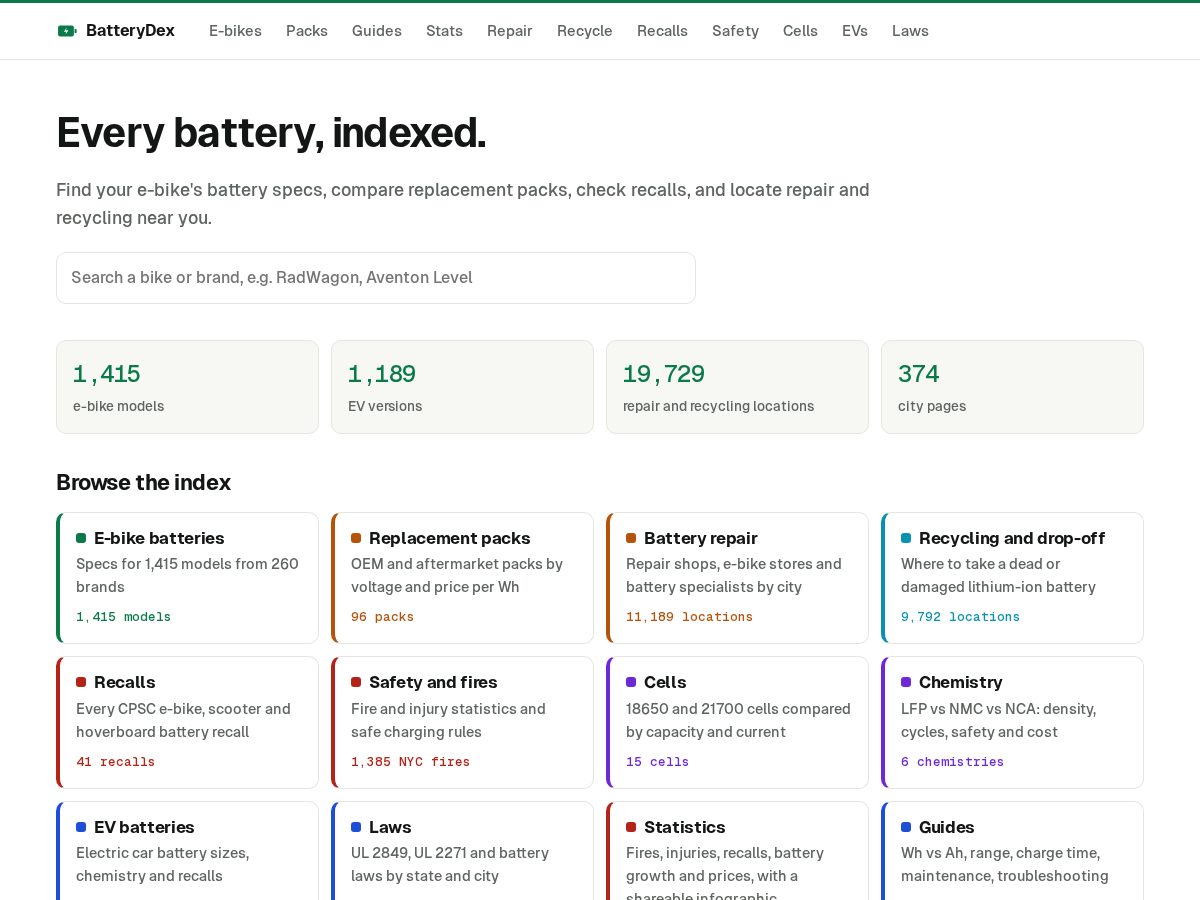The width and height of the screenshot is (1200, 900).
Task: Open the Chemistry card title
Action: [961, 682]
